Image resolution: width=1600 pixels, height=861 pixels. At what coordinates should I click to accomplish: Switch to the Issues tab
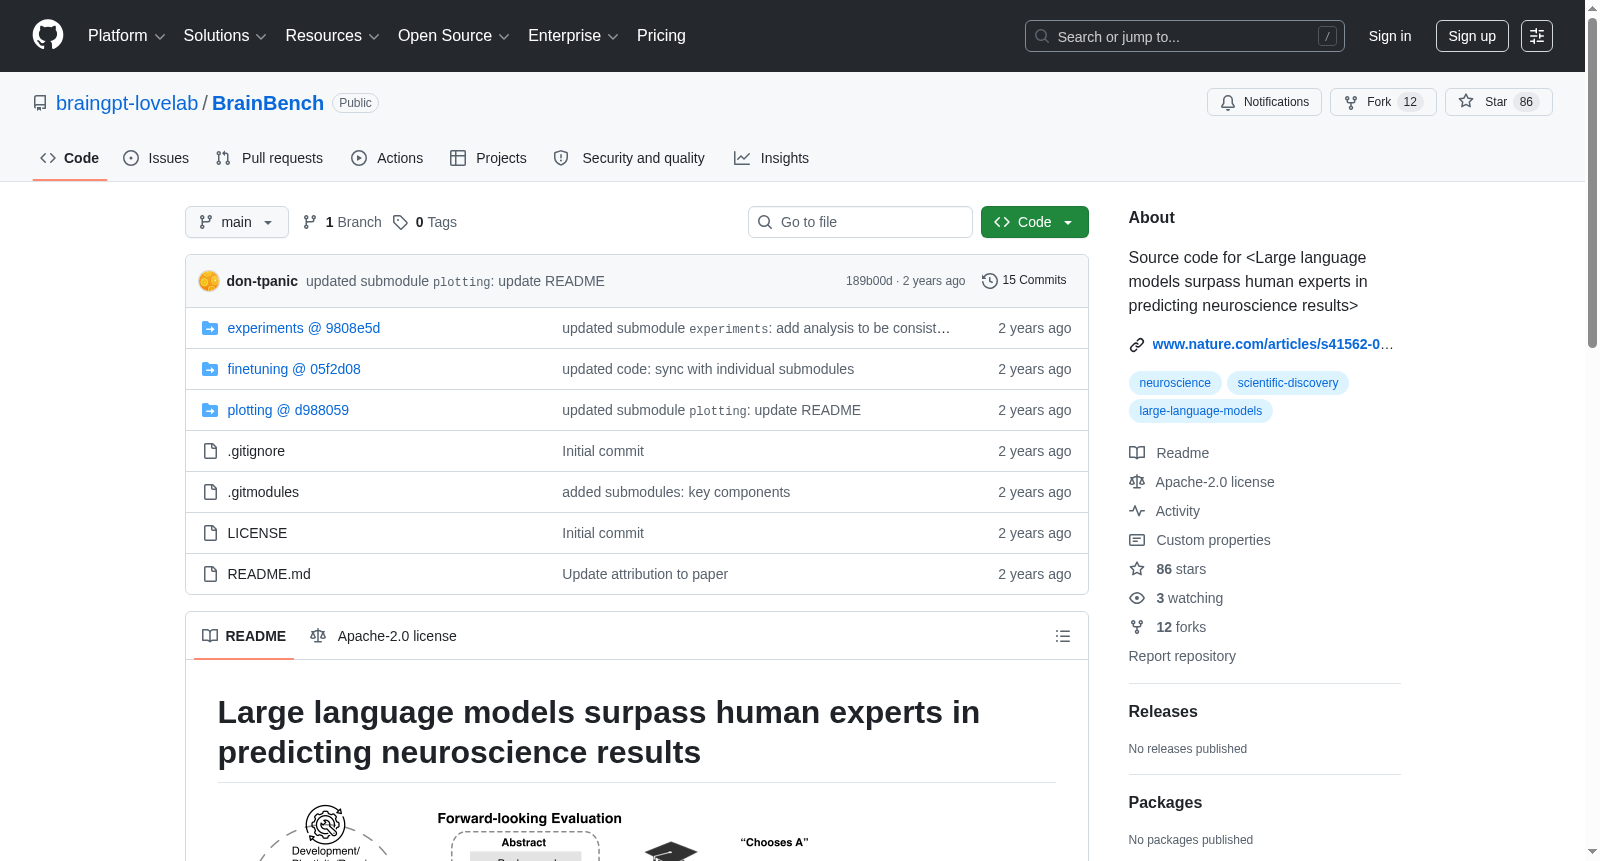tap(156, 158)
